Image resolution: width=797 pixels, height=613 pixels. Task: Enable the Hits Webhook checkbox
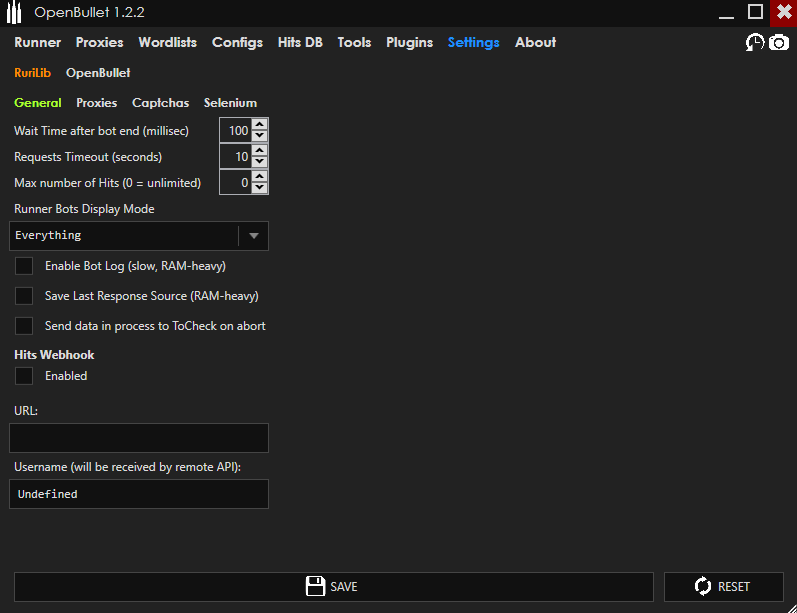pyautogui.click(x=24, y=376)
